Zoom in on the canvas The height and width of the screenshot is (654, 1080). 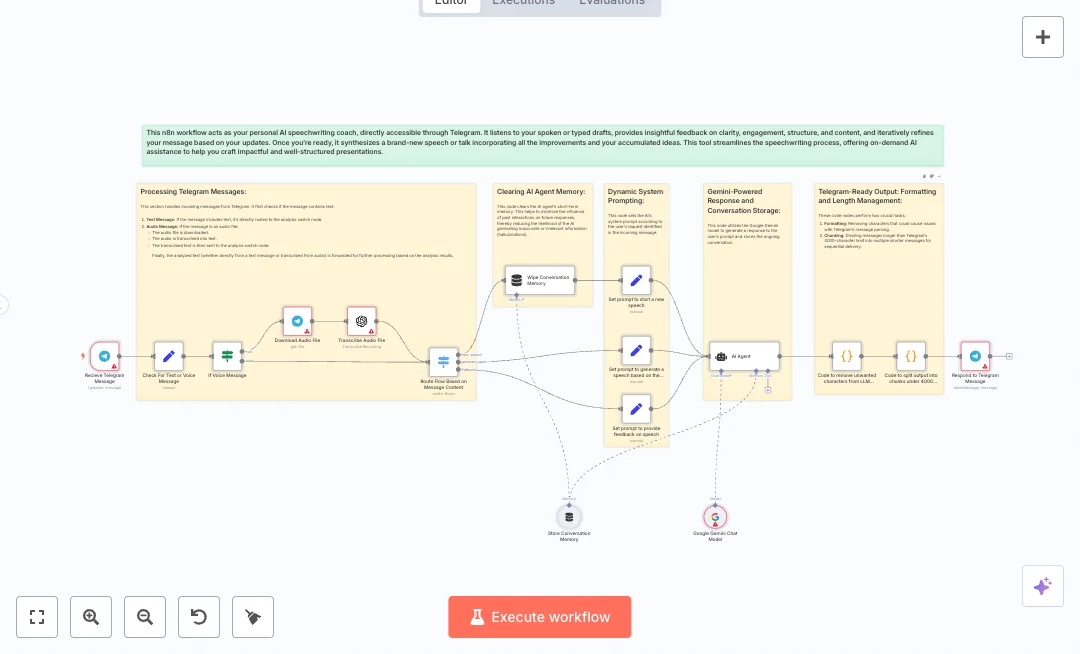(91, 617)
